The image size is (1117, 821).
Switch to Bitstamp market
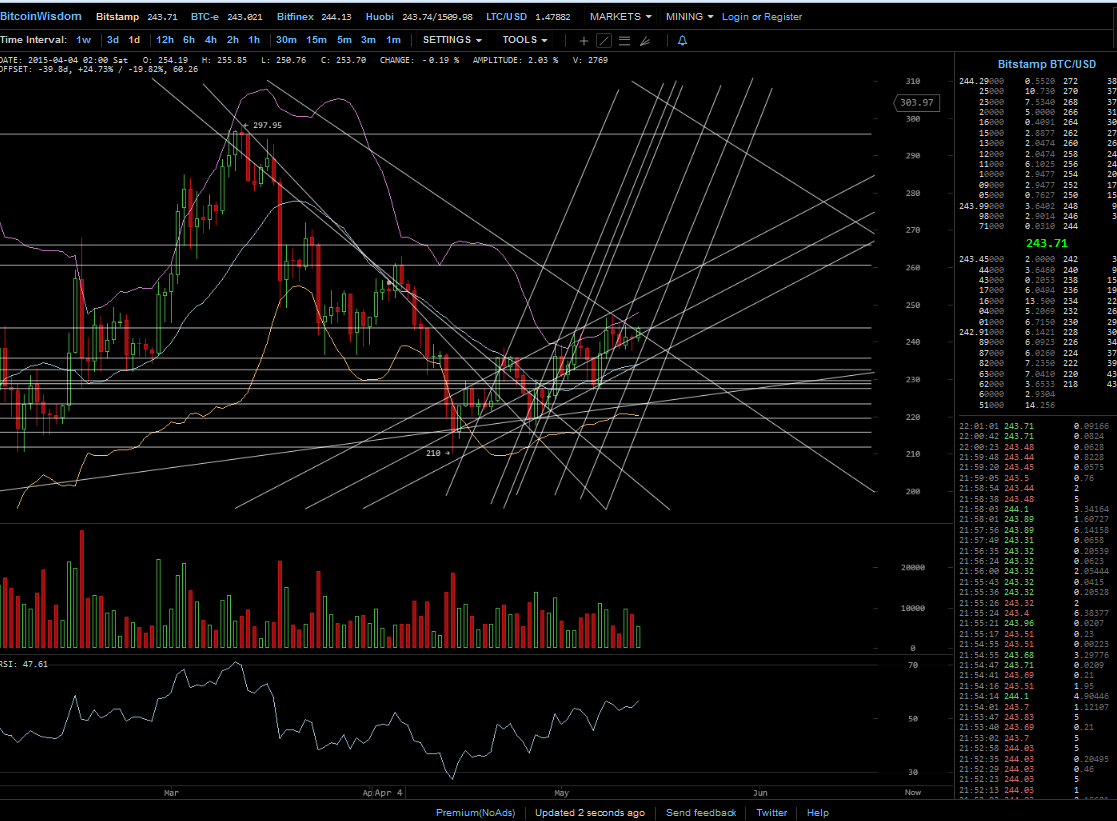click(118, 16)
